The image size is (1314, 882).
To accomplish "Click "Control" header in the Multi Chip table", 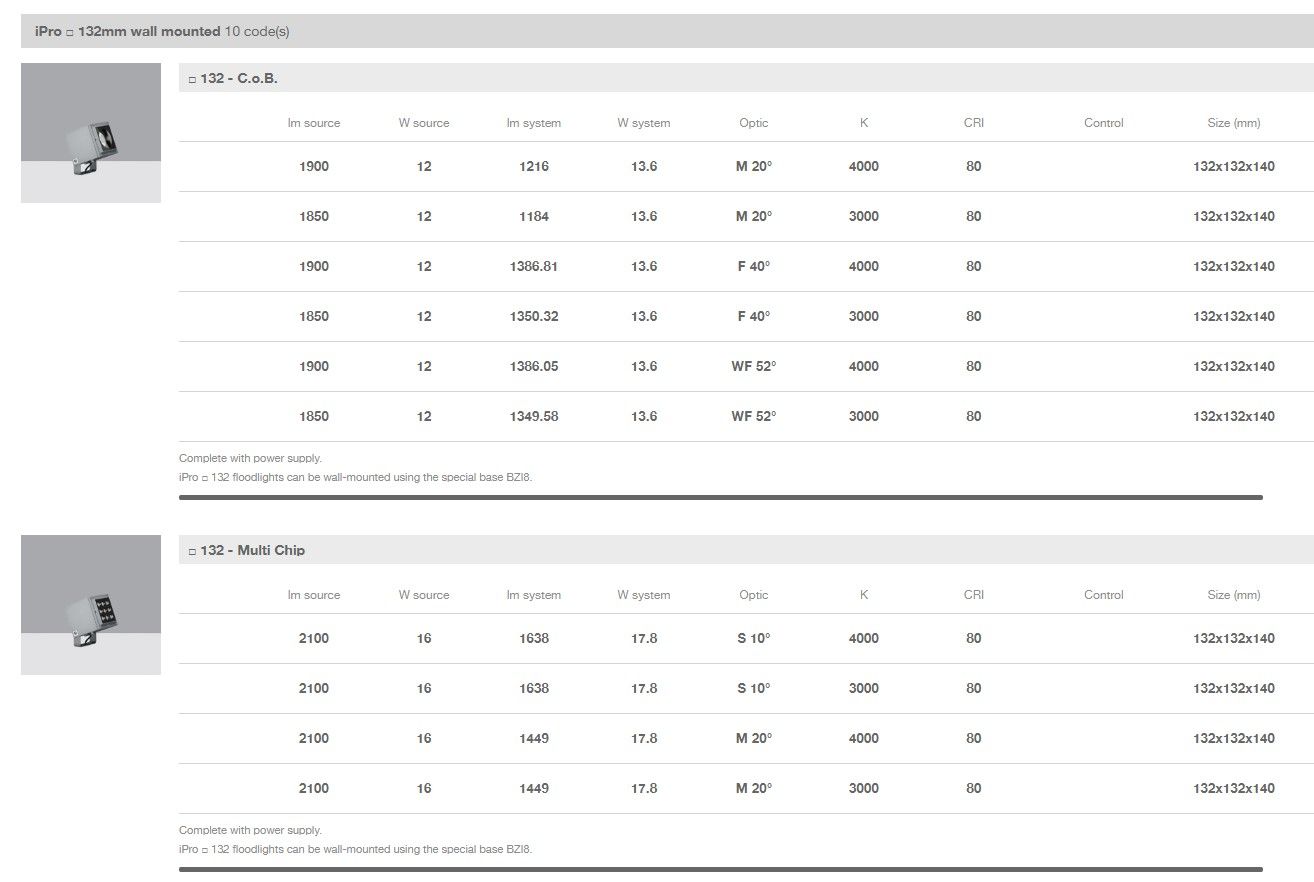I will click(1104, 595).
